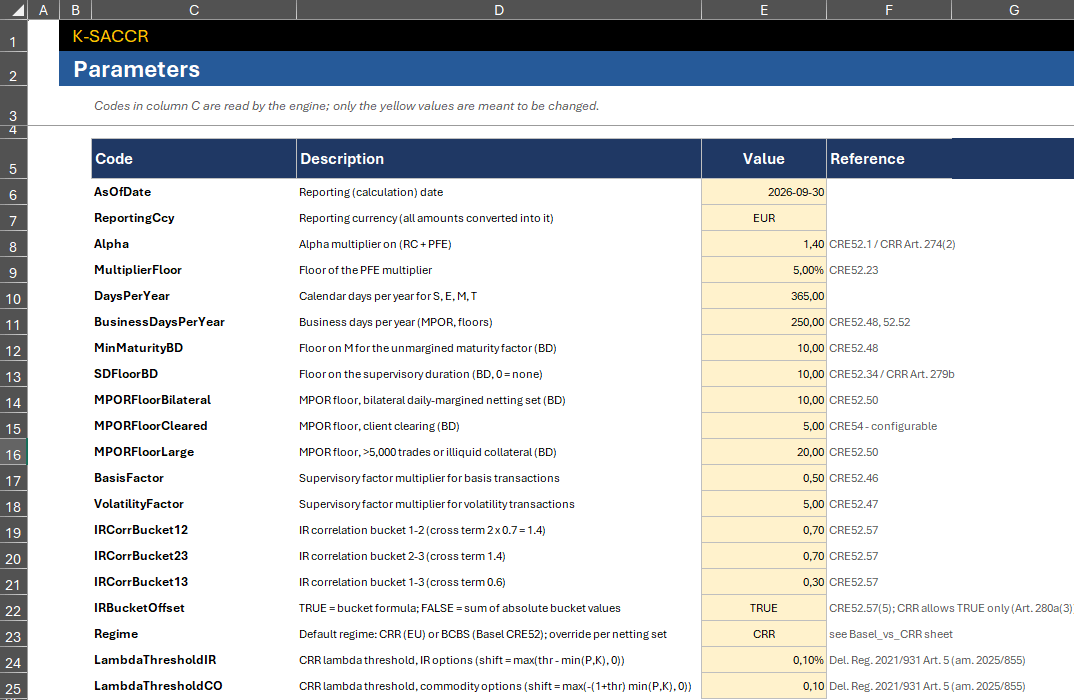Click the K-SACCR title cell
Viewport: 1074px width, 700px height.
point(110,36)
